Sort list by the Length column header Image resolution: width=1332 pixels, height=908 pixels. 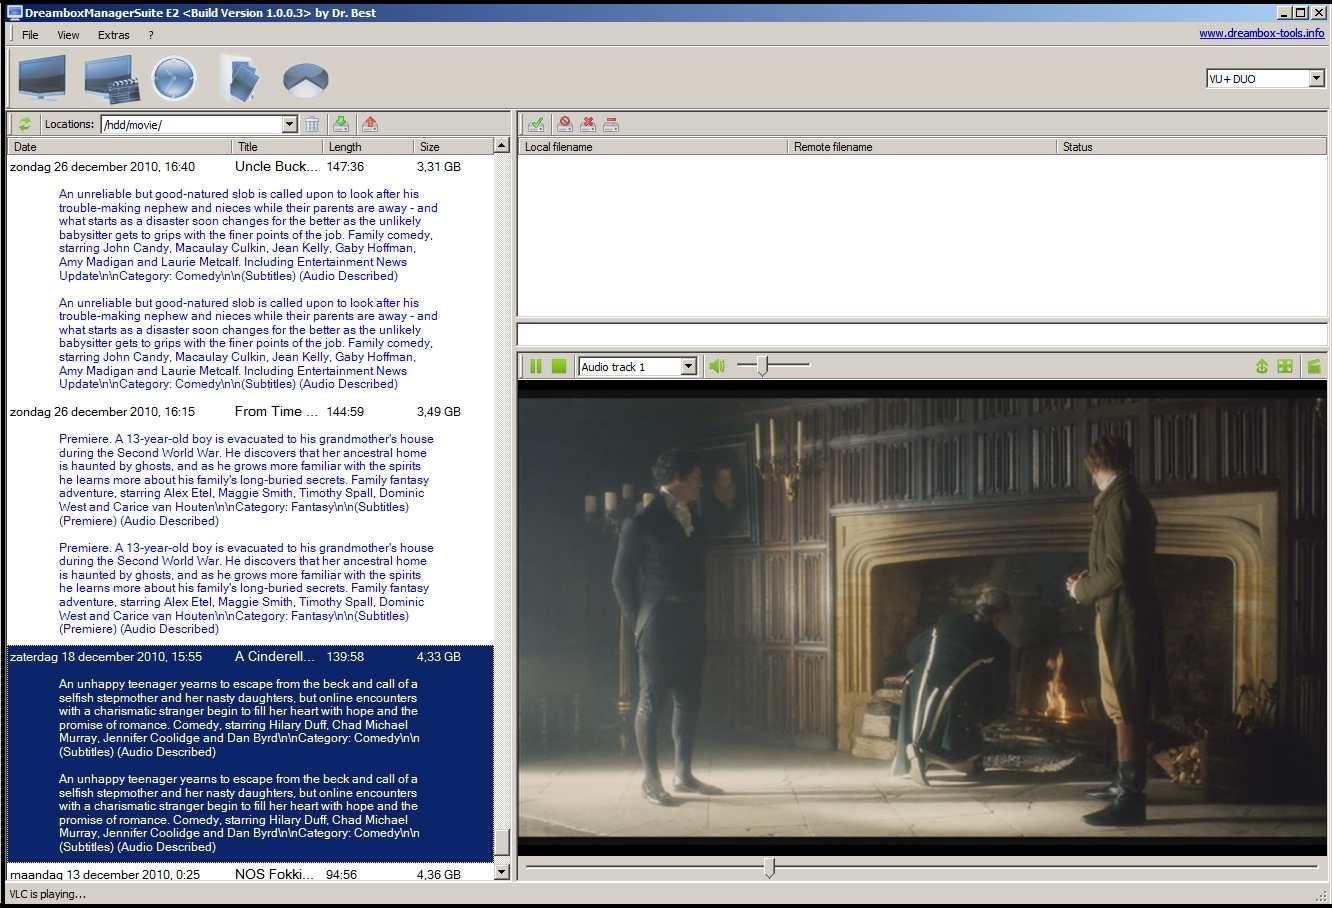[368, 146]
